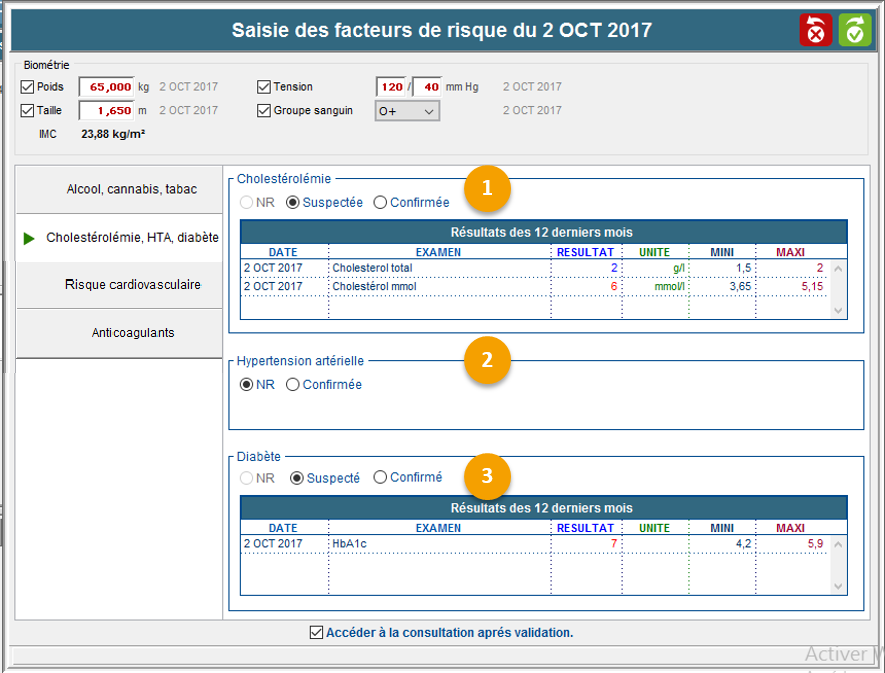Select Confirmé for Diabète
The width and height of the screenshot is (885, 673).
(x=380, y=478)
